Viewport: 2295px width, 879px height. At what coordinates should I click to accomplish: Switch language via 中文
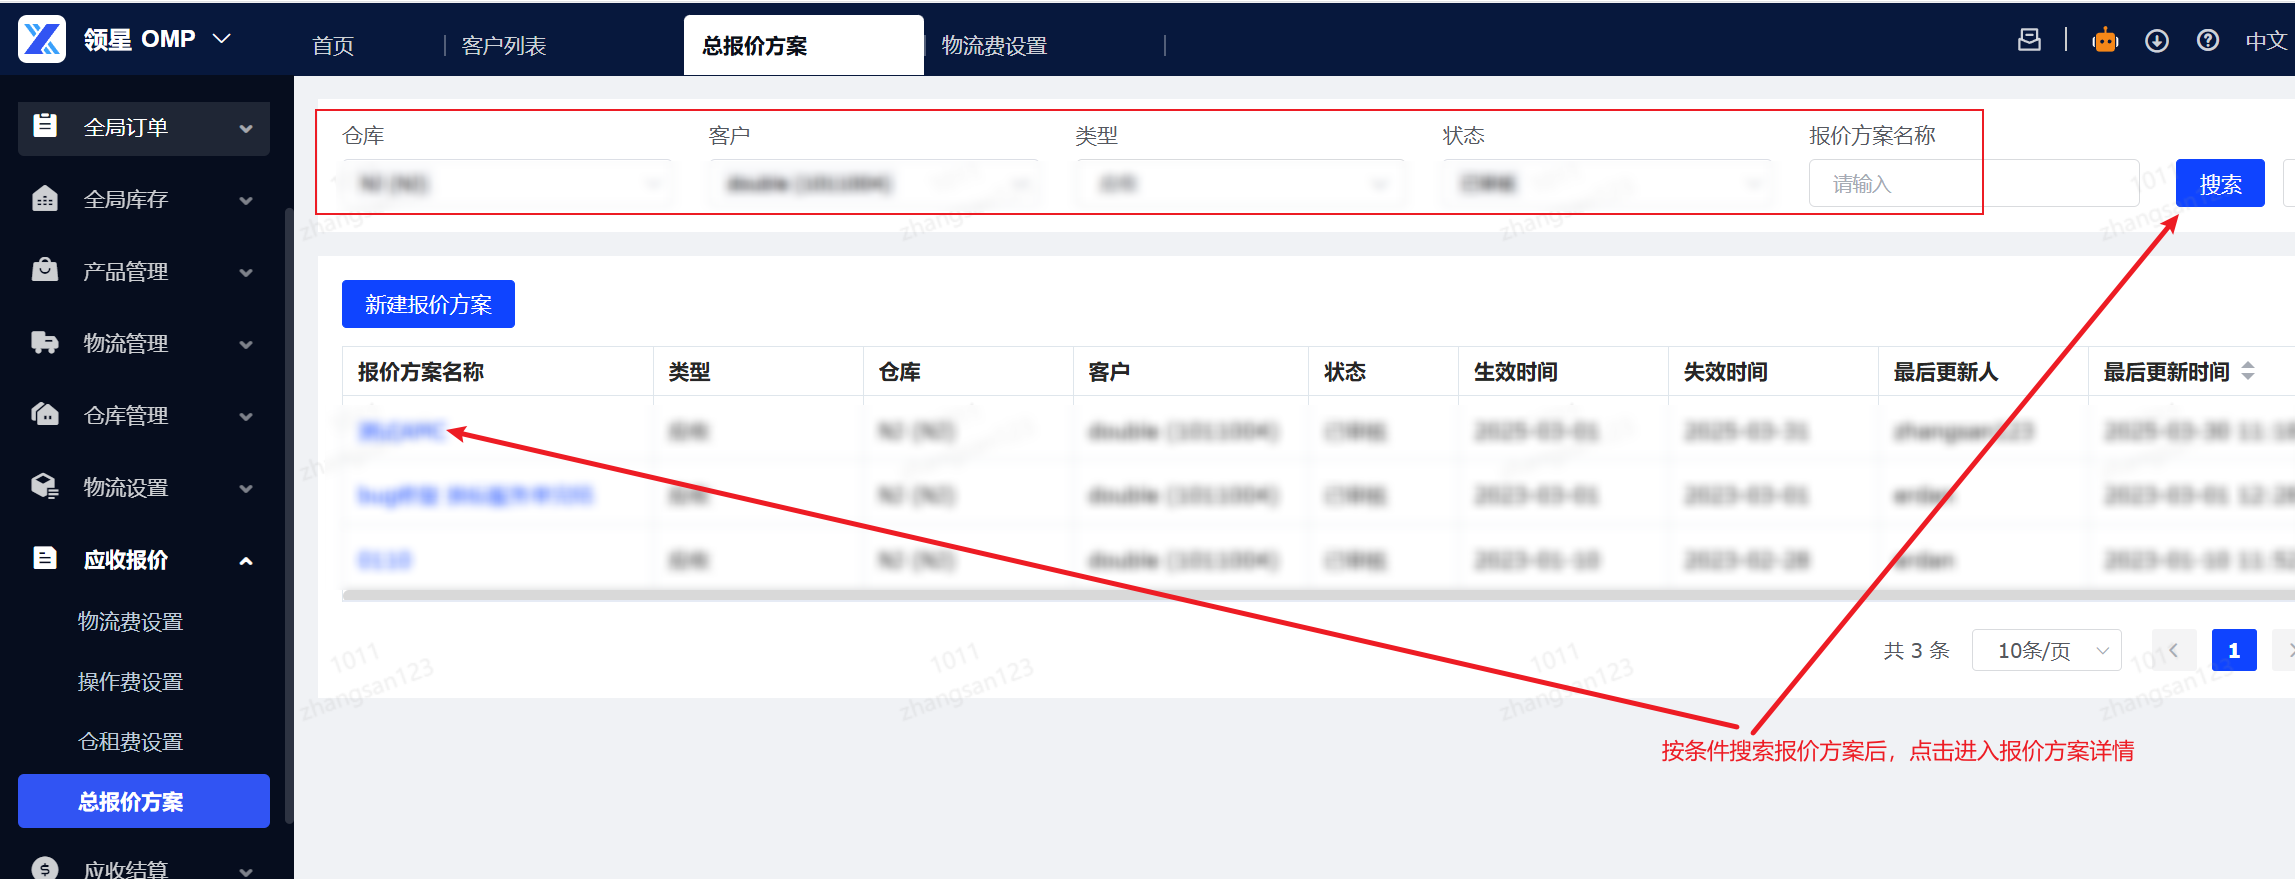[2266, 41]
